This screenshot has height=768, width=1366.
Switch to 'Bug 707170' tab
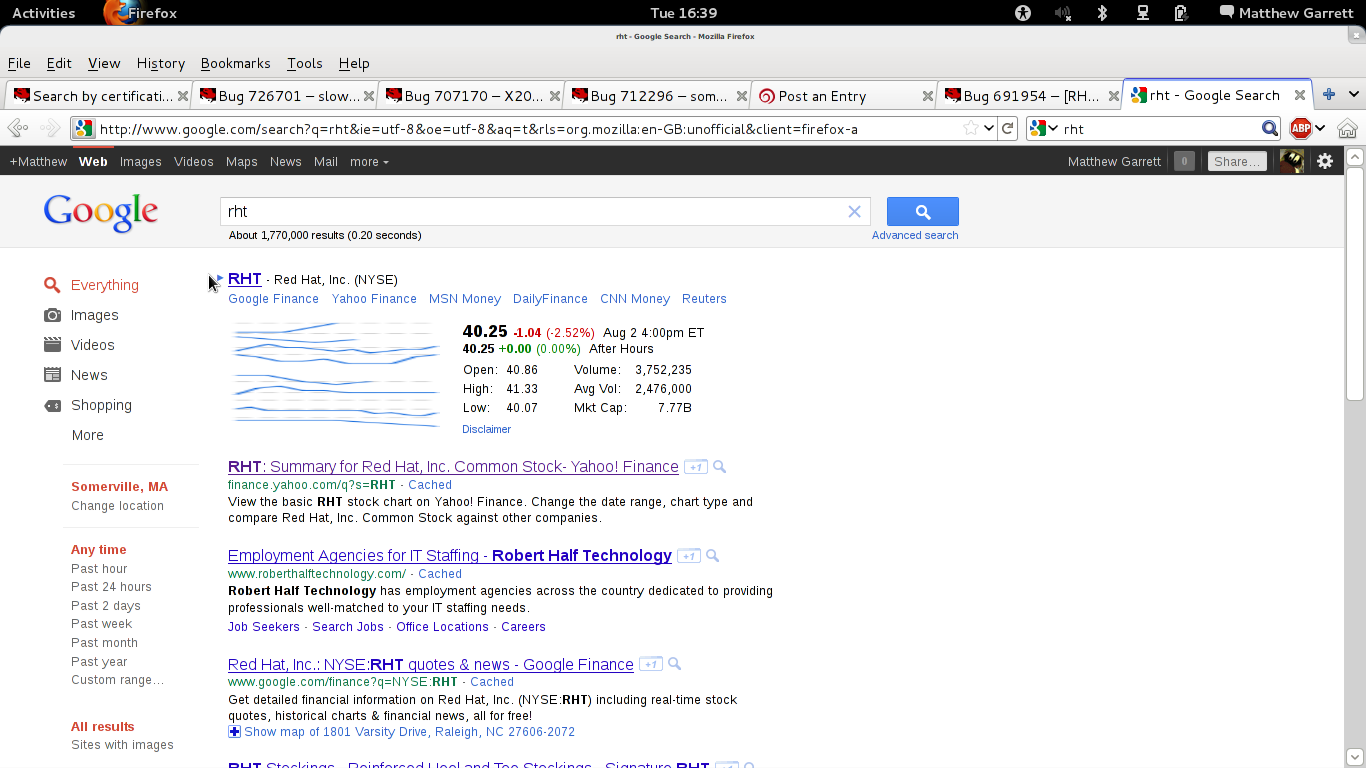coord(471,96)
